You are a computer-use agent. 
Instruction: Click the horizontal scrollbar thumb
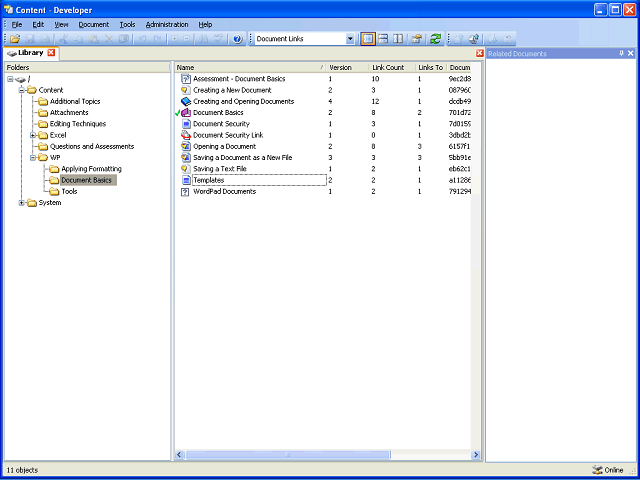click(x=288, y=455)
